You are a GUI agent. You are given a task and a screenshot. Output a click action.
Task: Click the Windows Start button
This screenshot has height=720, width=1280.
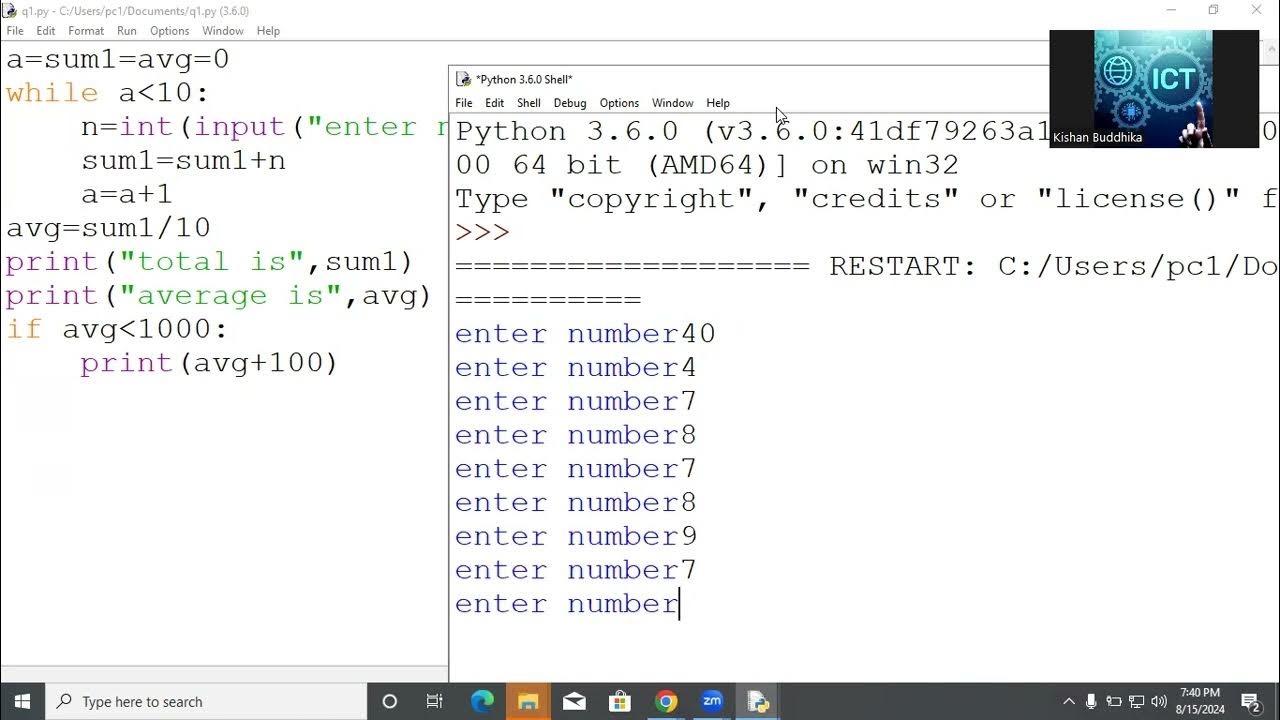(23, 702)
